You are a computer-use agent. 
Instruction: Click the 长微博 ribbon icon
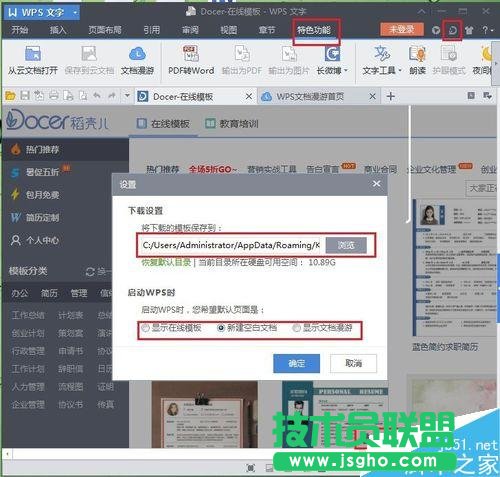tap(332, 54)
